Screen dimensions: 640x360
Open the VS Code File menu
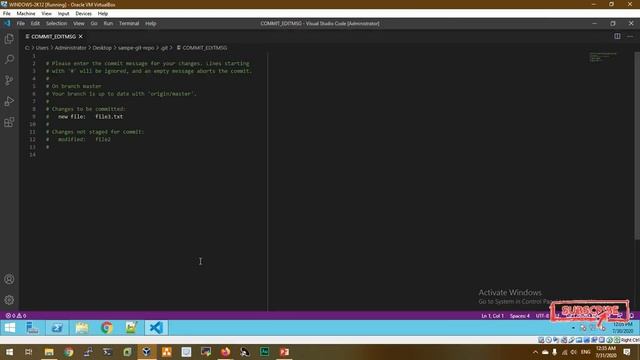click(x=20, y=24)
